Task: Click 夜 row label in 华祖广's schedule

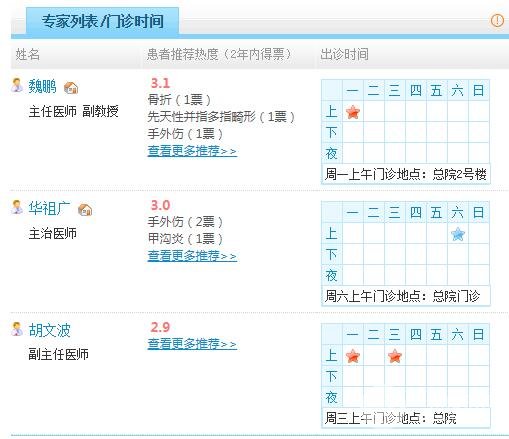Action: pos(332,275)
